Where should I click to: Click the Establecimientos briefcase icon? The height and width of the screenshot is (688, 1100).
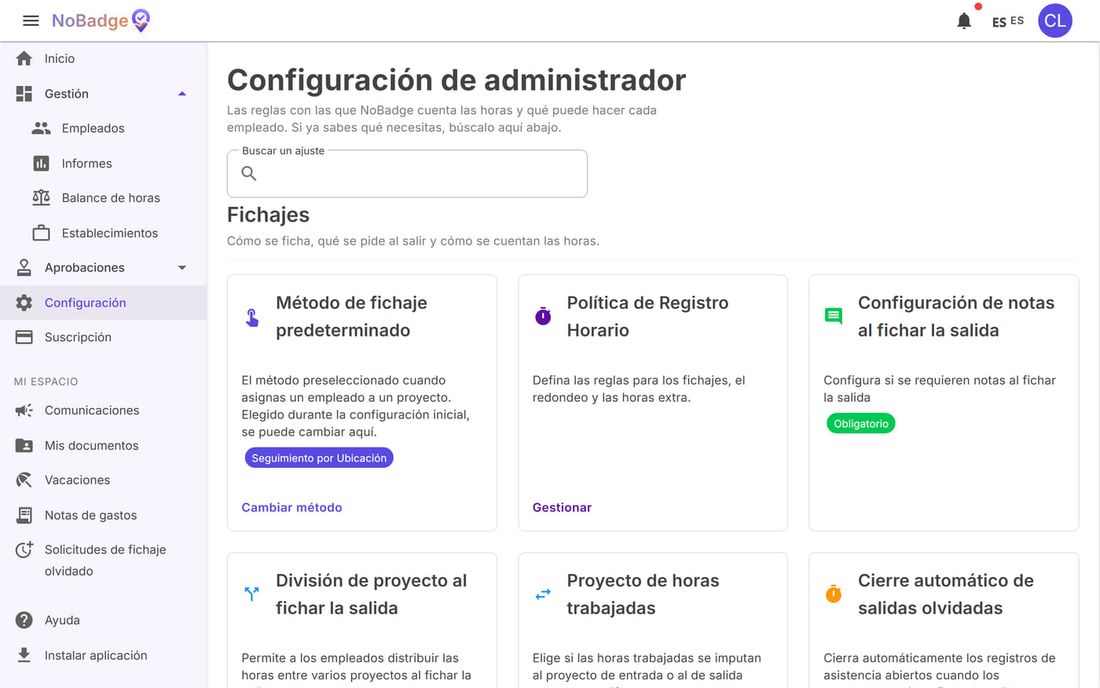pyautogui.click(x=41, y=233)
